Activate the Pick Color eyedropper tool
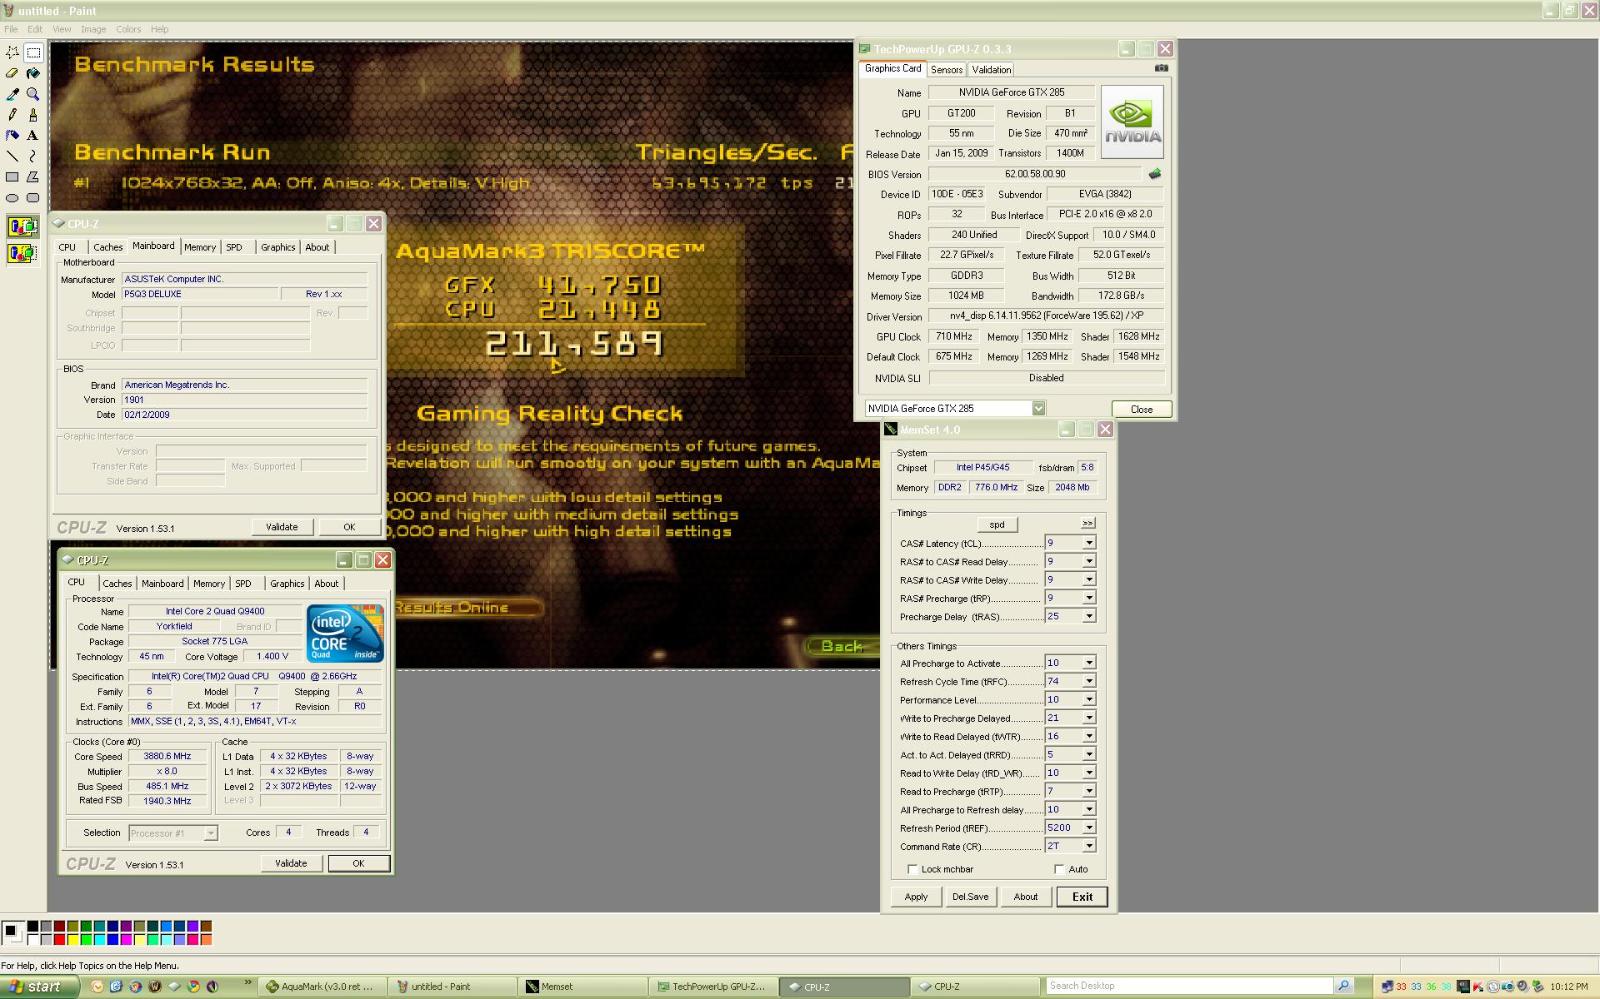The image size is (1600, 999). click(13, 94)
